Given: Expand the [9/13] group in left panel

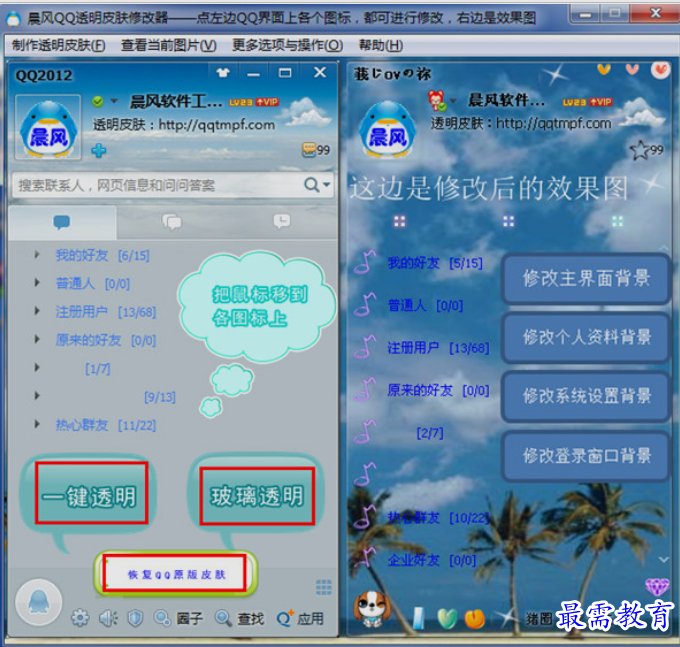Looking at the screenshot, I should [37, 395].
